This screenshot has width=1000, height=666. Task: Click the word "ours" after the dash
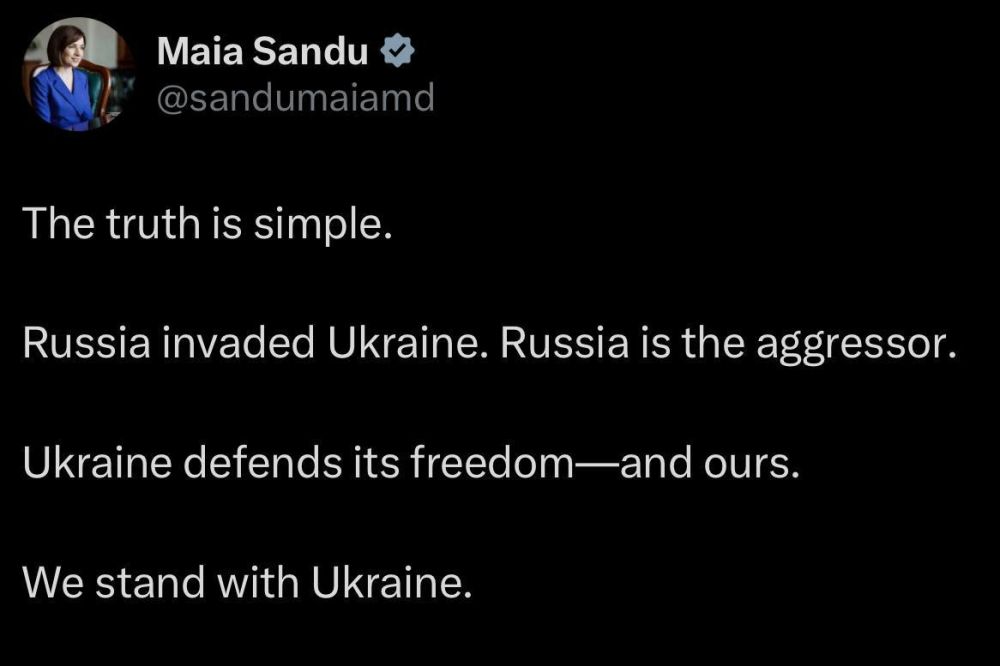click(746, 464)
